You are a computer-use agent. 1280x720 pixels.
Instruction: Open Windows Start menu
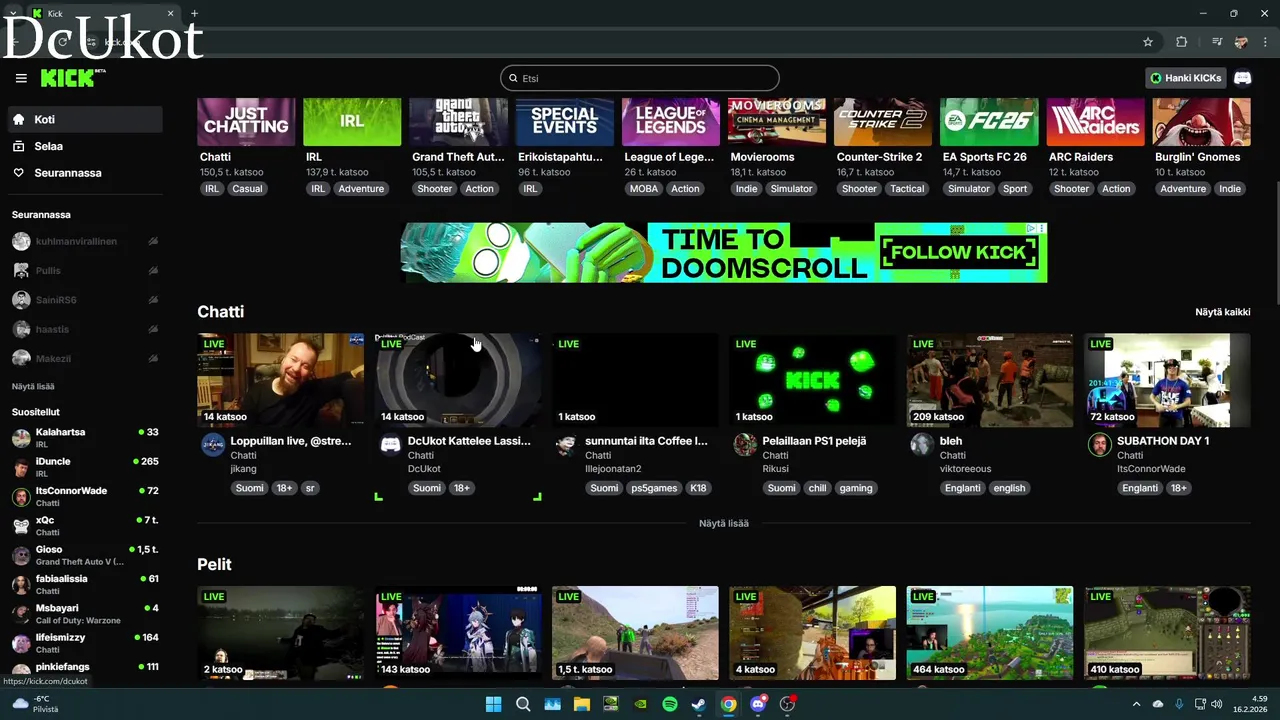click(x=493, y=704)
